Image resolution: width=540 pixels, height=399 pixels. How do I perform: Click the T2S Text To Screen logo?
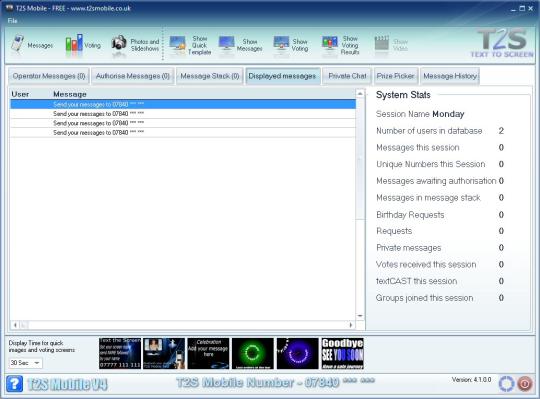502,43
